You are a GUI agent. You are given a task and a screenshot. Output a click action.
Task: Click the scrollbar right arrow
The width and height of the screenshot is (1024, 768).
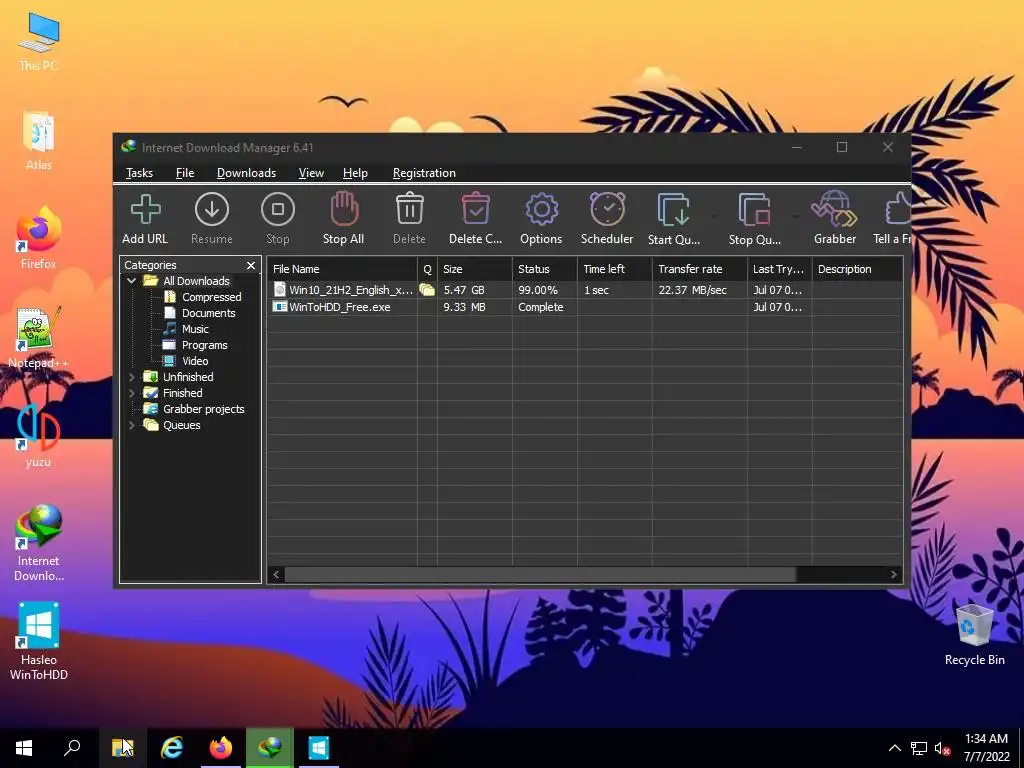pos(893,575)
